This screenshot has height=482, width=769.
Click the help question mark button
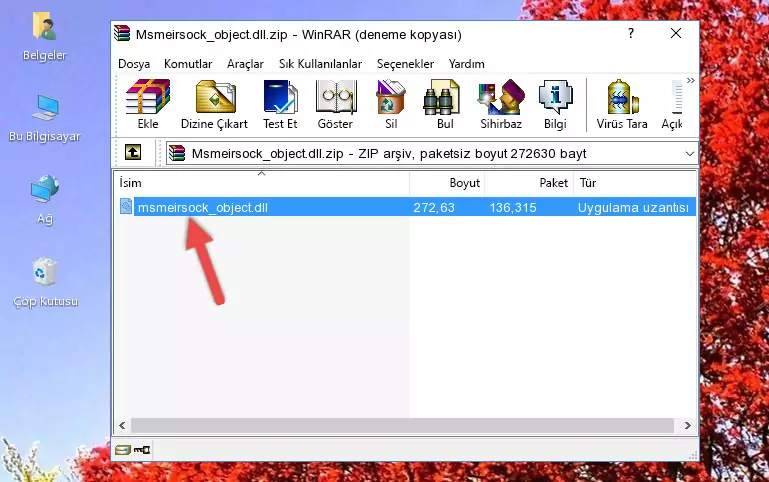point(631,33)
